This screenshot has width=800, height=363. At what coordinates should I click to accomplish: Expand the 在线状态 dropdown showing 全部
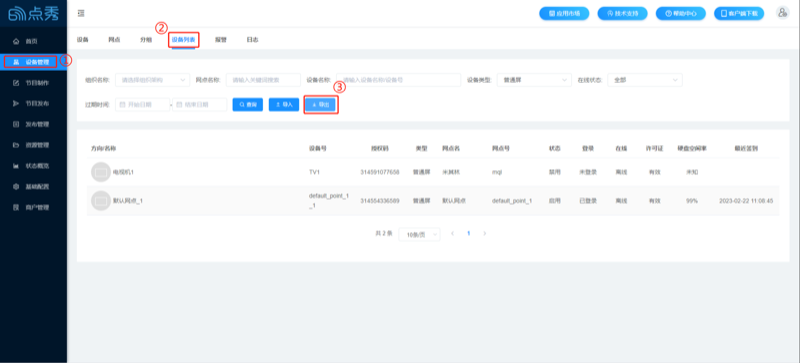coord(645,80)
